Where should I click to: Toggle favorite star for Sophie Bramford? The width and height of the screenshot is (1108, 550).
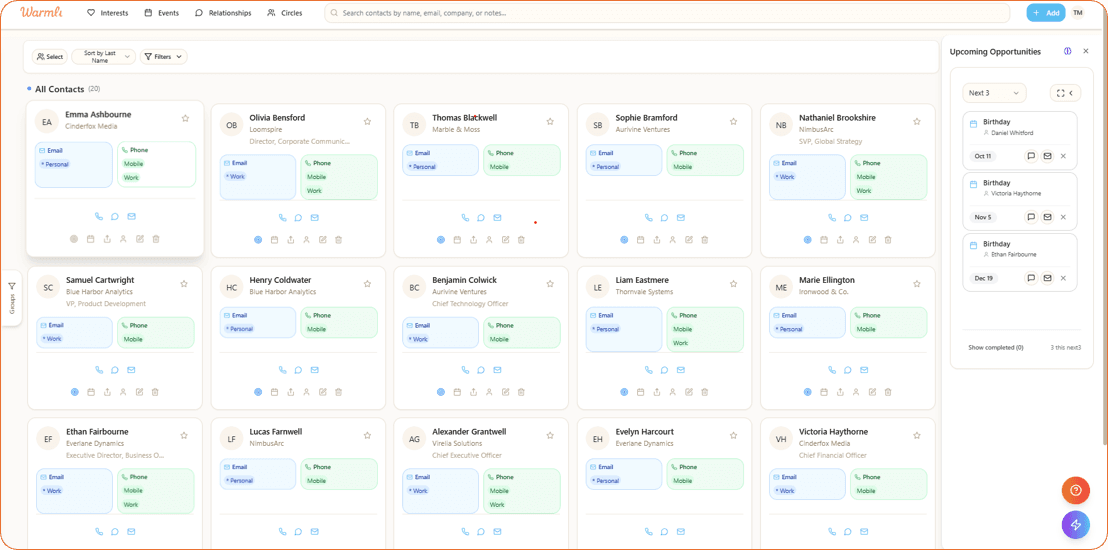[x=733, y=122]
